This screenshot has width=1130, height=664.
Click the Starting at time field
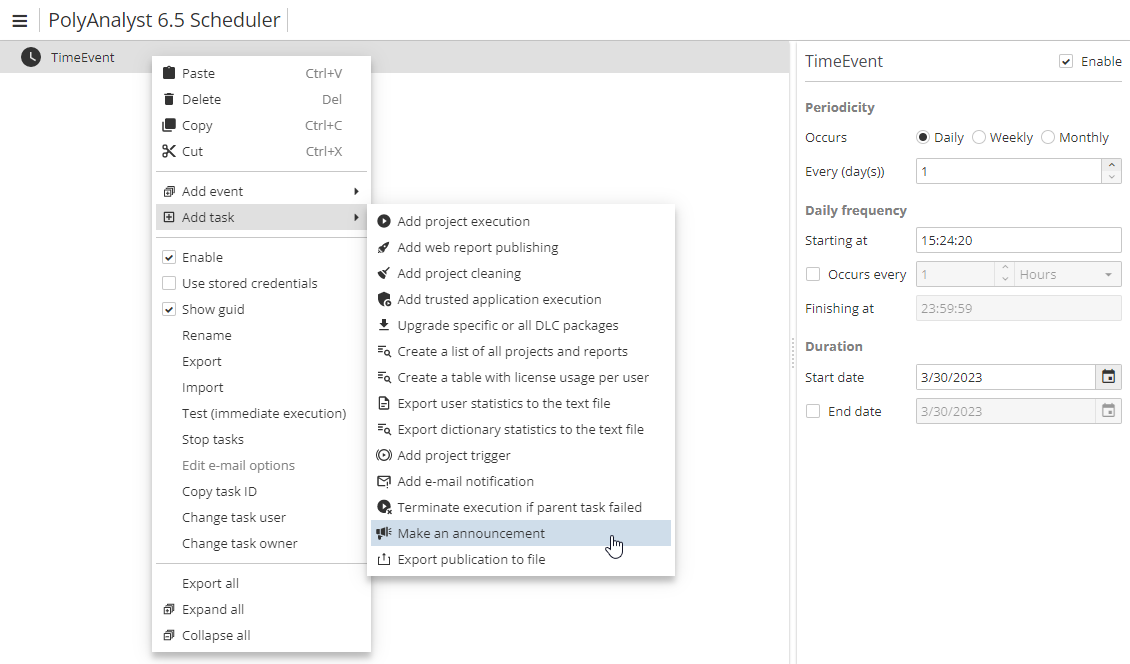click(x=1017, y=240)
